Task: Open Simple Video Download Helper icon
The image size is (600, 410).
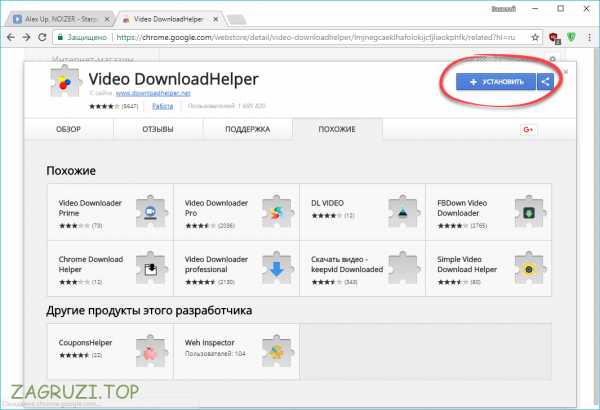Action: [x=530, y=268]
